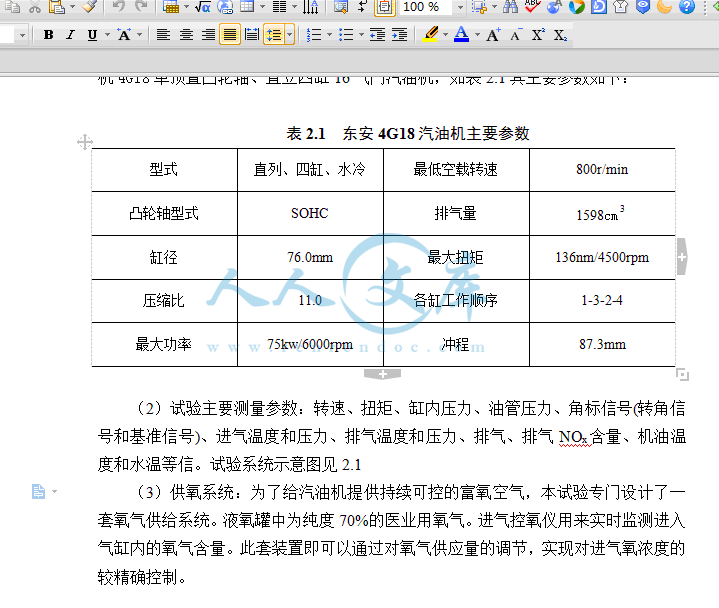Image resolution: width=719 pixels, height=608 pixels.
Task: Open font color dropdown arrow
Action: 477,35
